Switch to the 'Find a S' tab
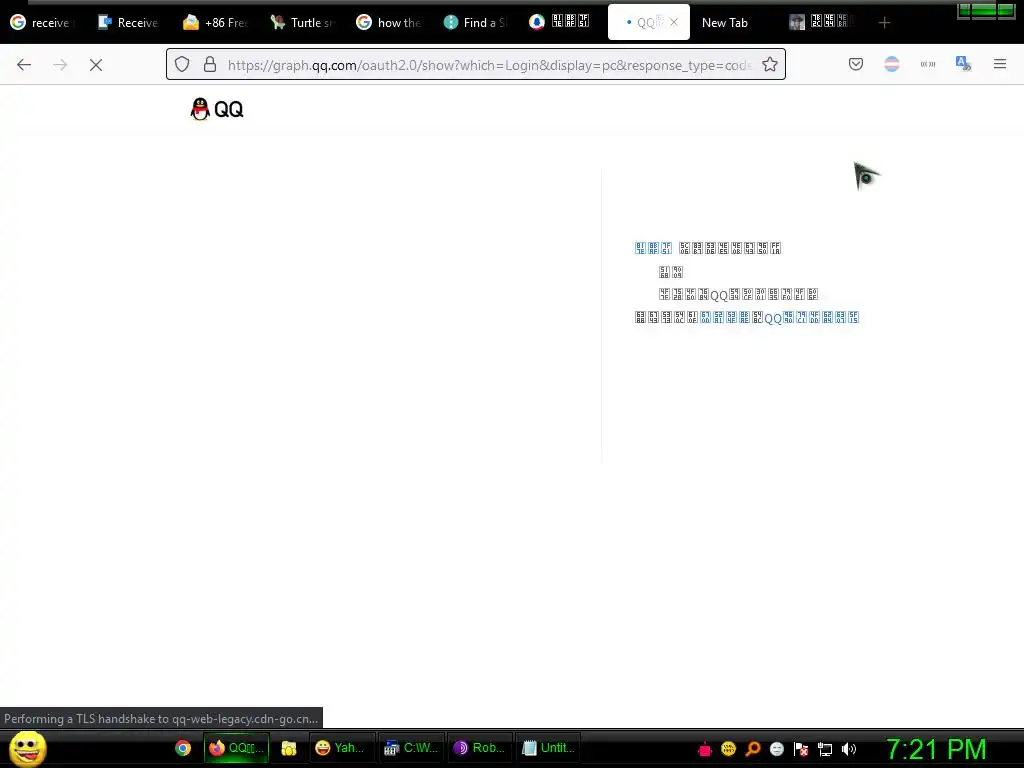 pyautogui.click(x=475, y=23)
